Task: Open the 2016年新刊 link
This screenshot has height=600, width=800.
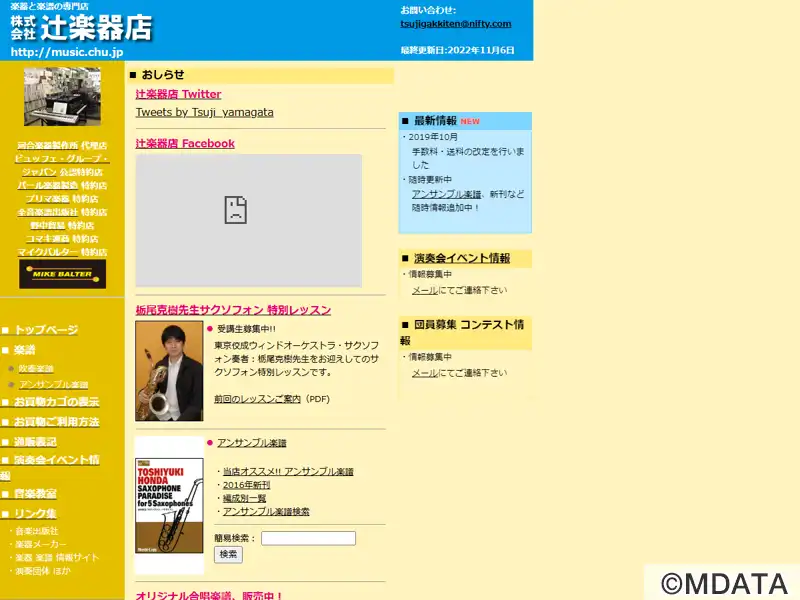Action: click(246, 485)
